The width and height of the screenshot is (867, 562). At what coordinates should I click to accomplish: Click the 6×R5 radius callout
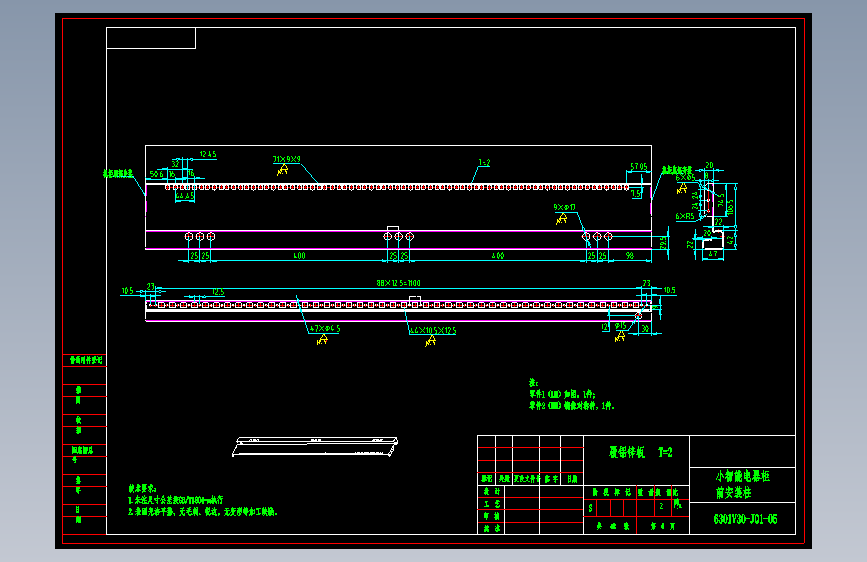click(685, 216)
